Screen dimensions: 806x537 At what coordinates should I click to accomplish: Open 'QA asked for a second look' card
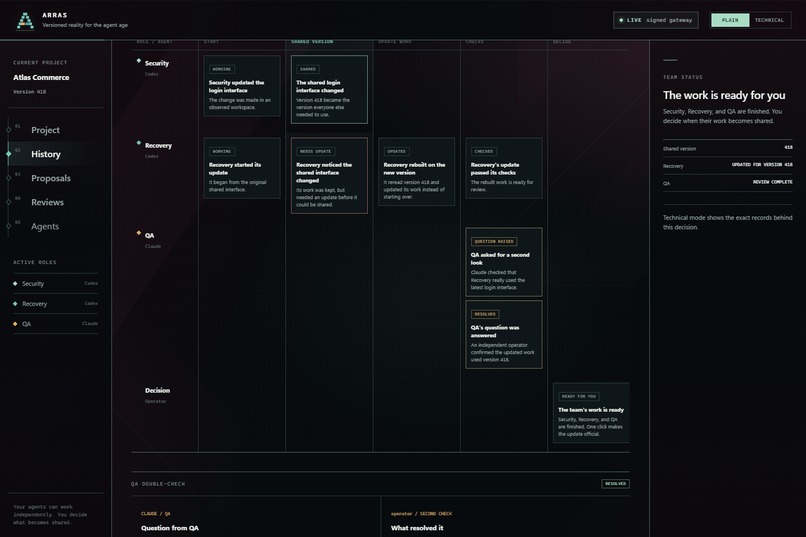click(x=504, y=262)
